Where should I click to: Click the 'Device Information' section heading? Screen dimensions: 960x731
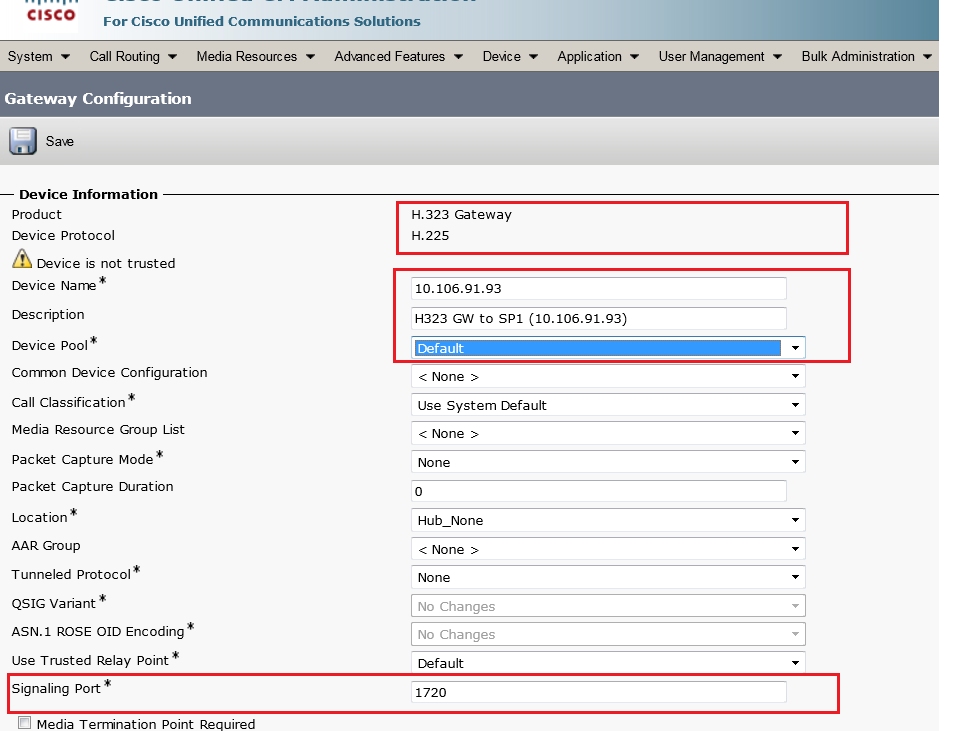[88, 194]
